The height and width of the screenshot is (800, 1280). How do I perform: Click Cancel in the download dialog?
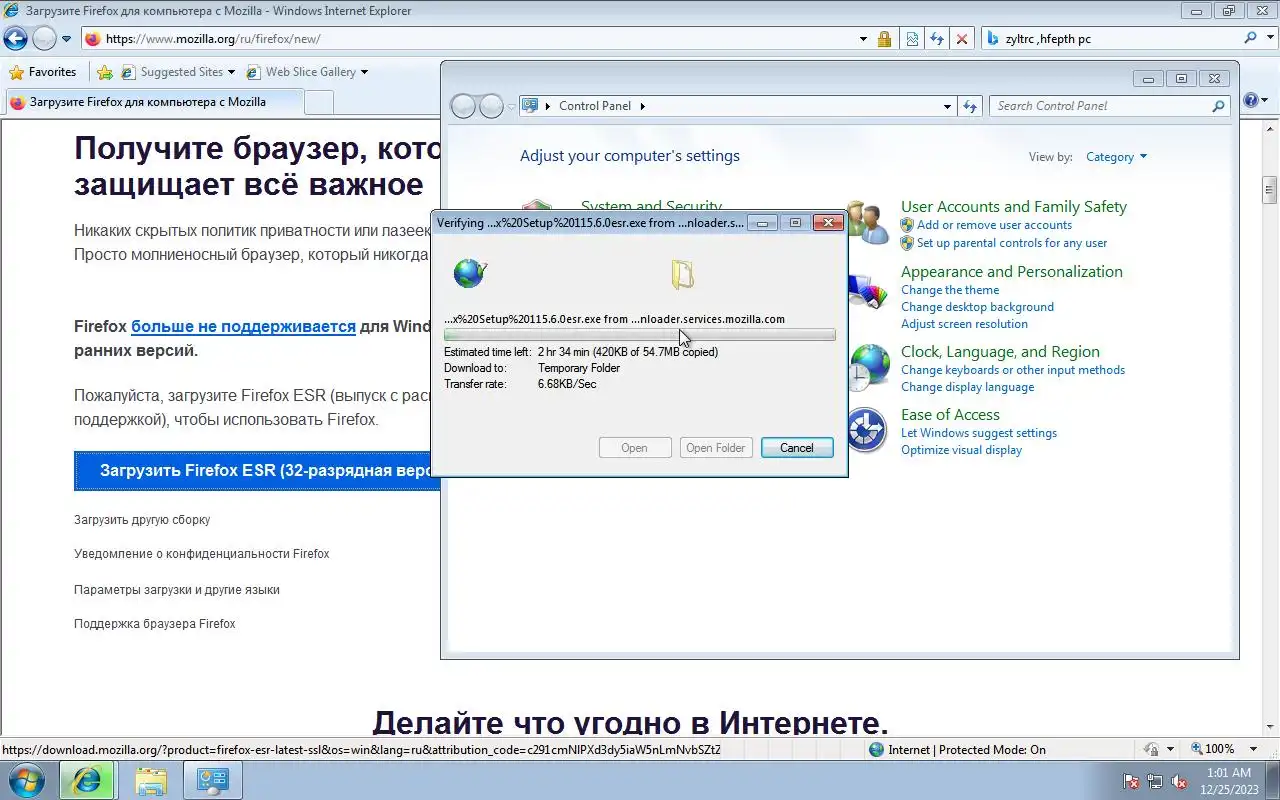[x=797, y=448]
